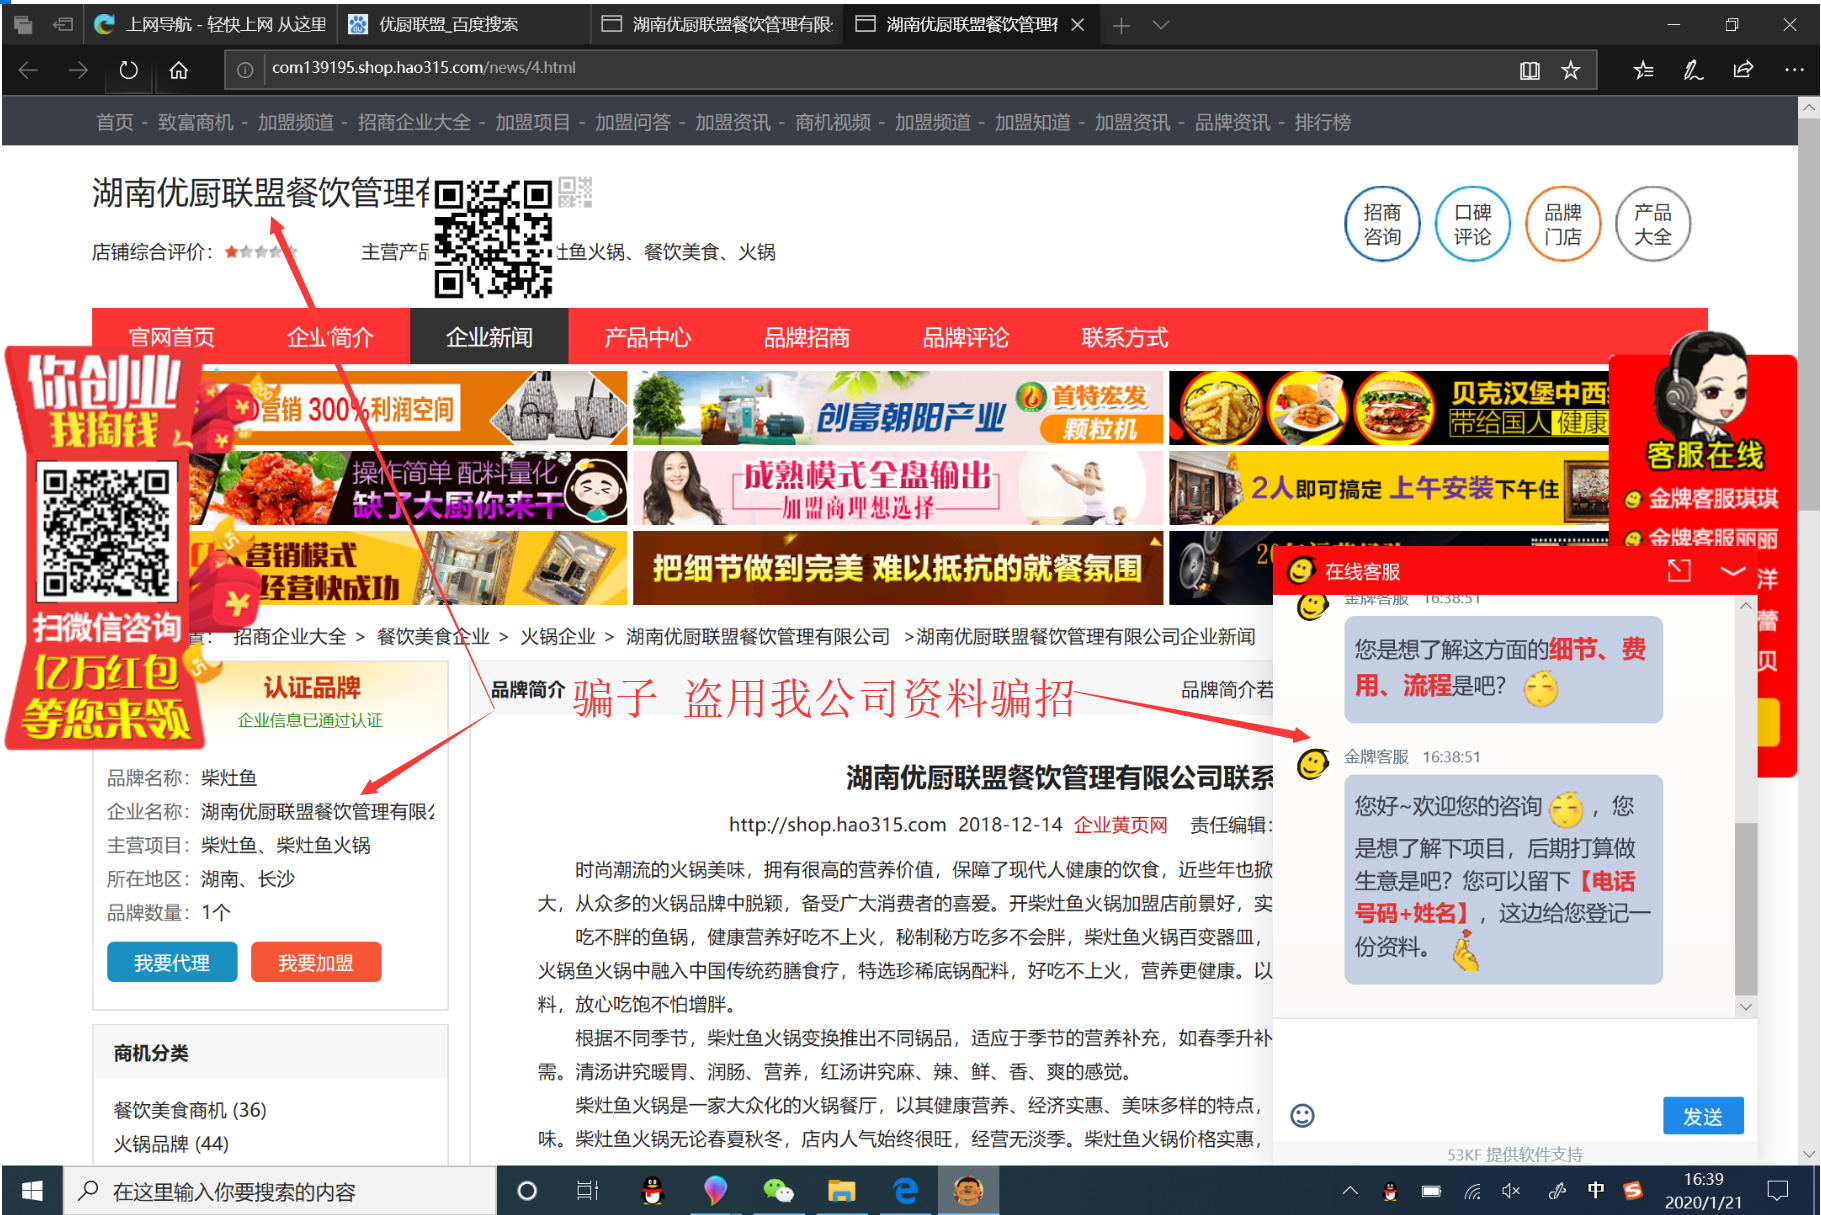This screenshot has height=1215, width=1821.
Task: Go to the browser home page icon
Action: pyautogui.click(x=179, y=70)
